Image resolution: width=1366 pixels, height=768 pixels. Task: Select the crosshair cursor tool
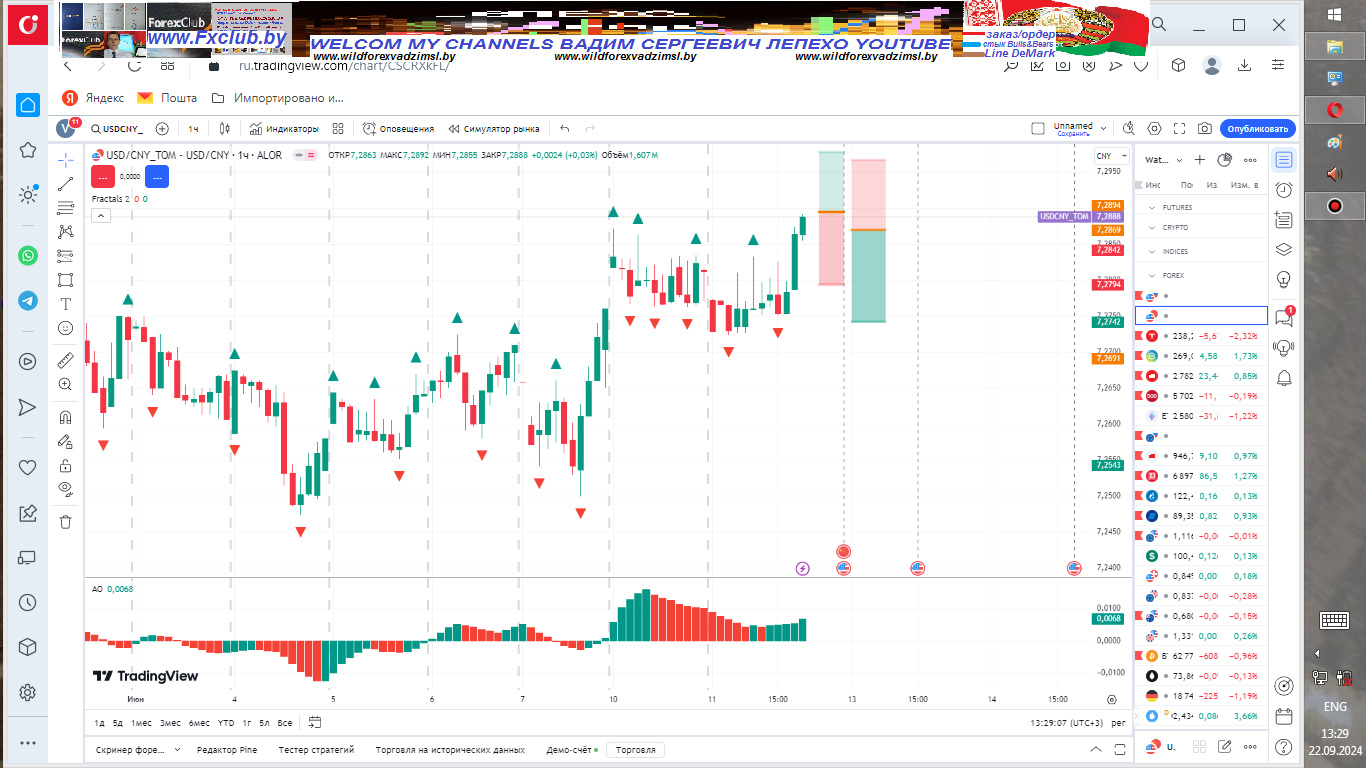65,159
